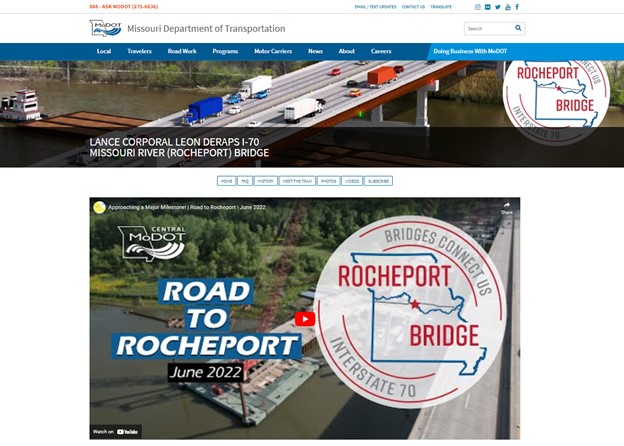624x446 pixels.
Task: Open the Flickr icon in header
Action: (488, 7)
